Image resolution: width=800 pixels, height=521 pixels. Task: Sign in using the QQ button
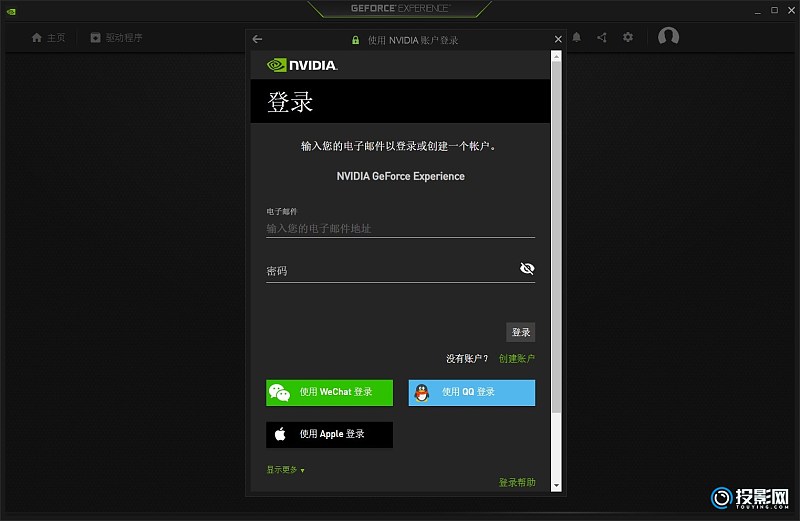(x=471, y=392)
